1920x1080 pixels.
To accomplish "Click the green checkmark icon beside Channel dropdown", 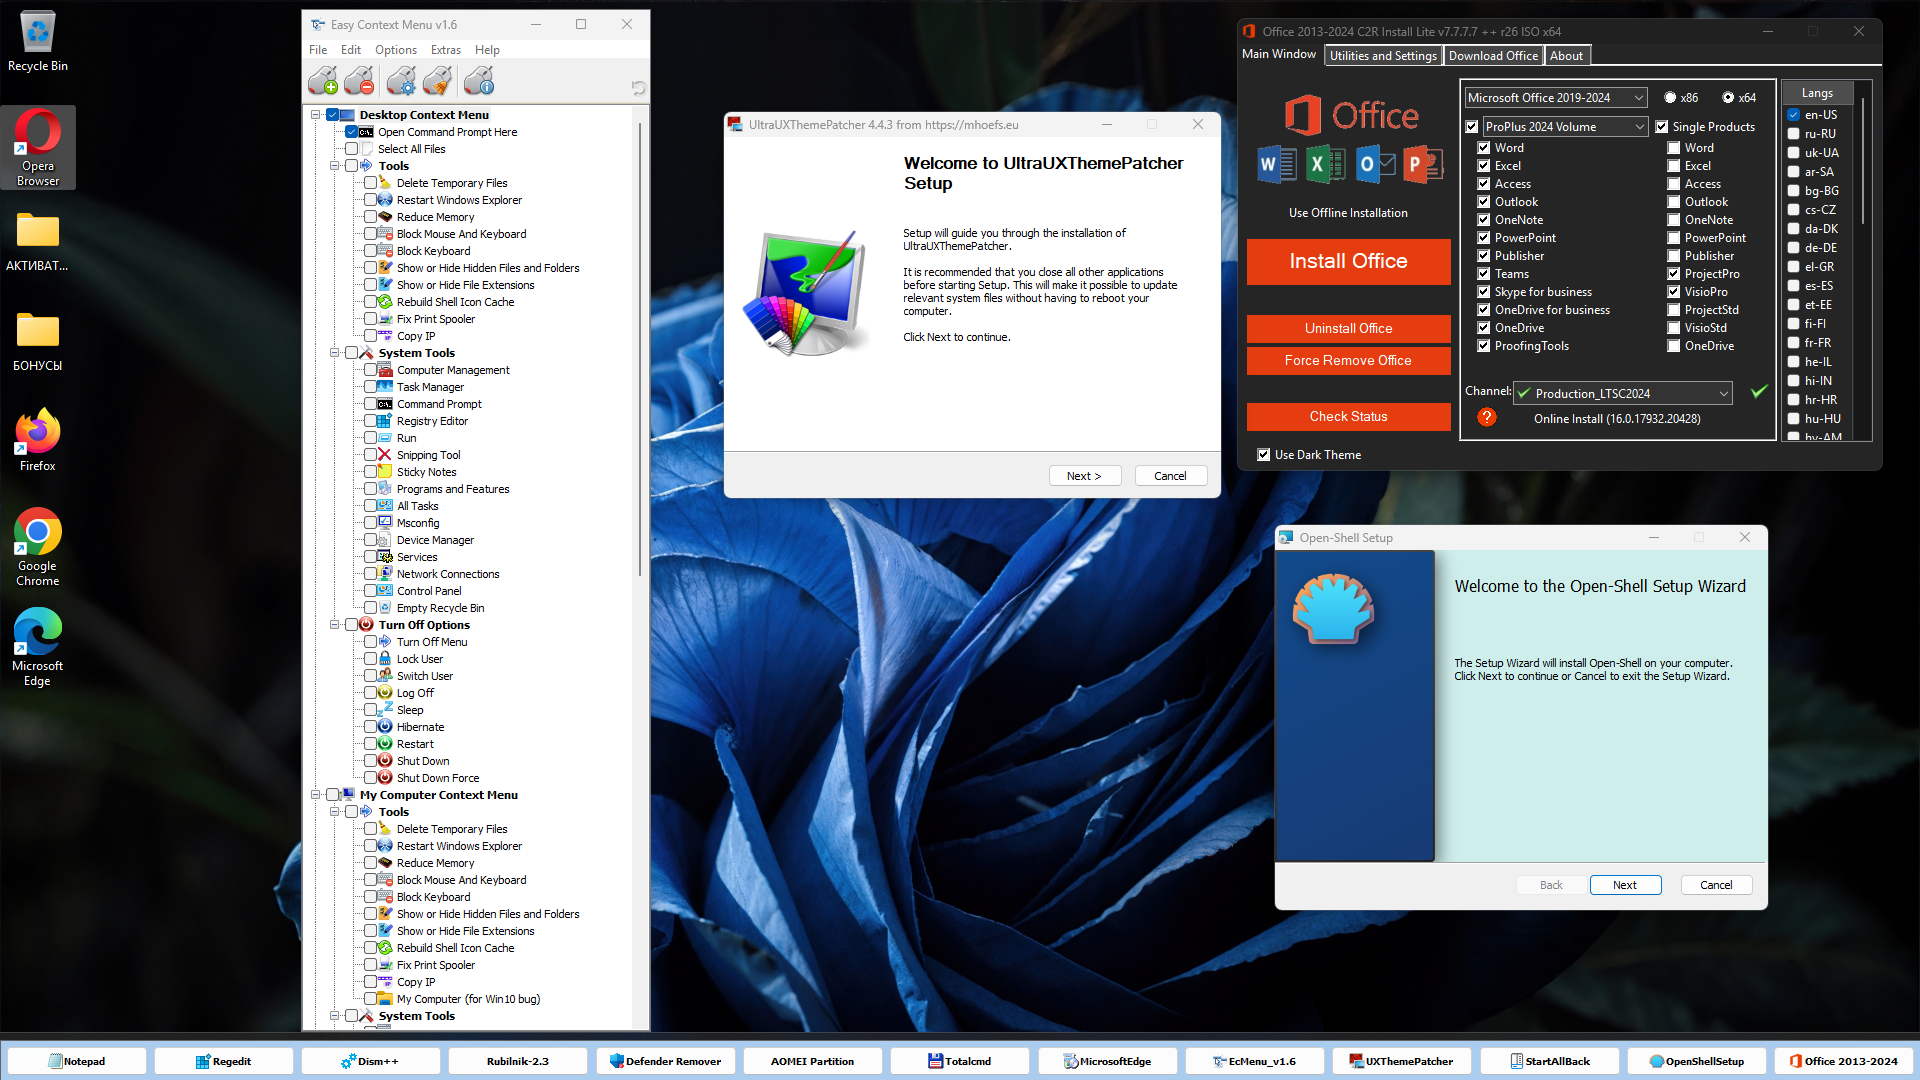I will (1759, 392).
